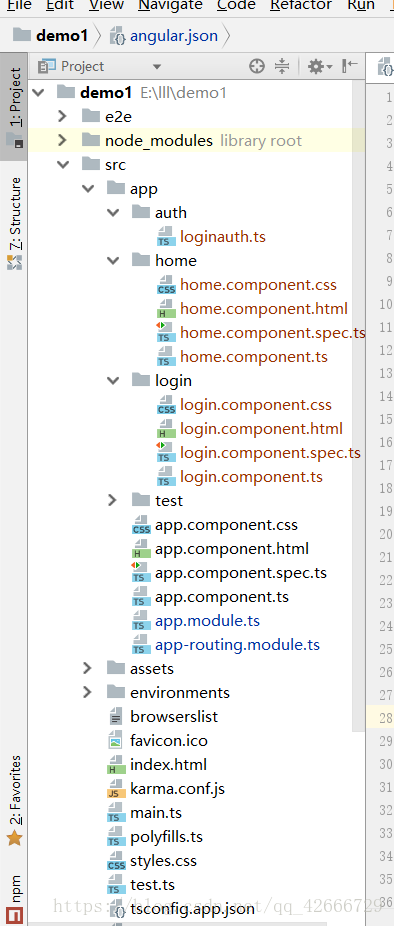This screenshot has height=926, width=394.
Task: Open the Navigate menu
Action: (170, 5)
